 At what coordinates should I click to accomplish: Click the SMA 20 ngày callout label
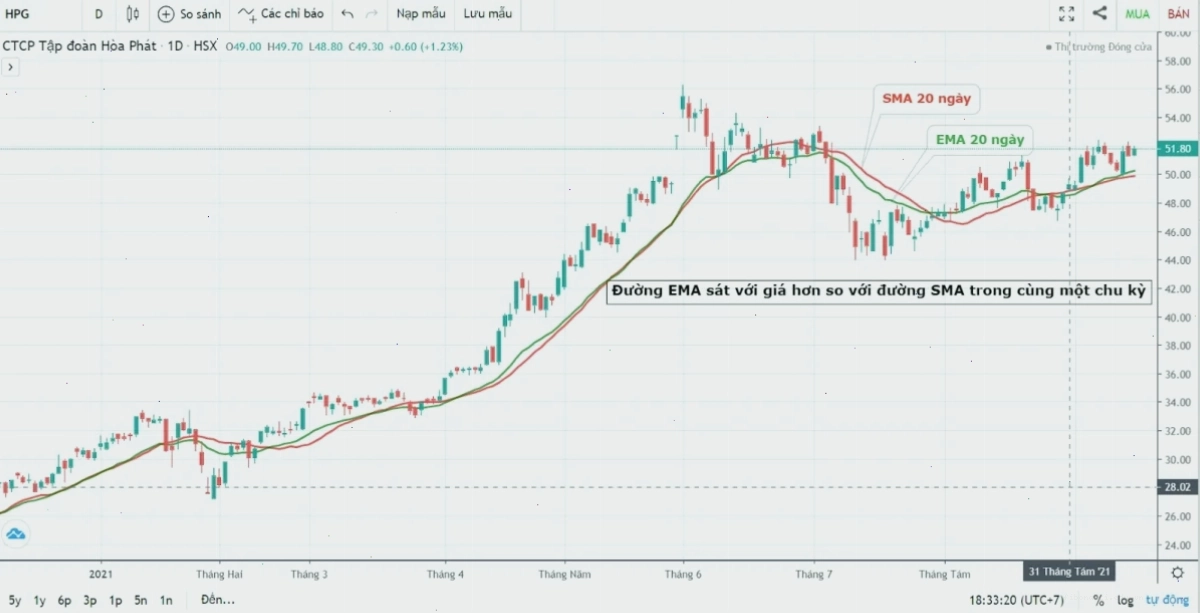tap(926, 99)
